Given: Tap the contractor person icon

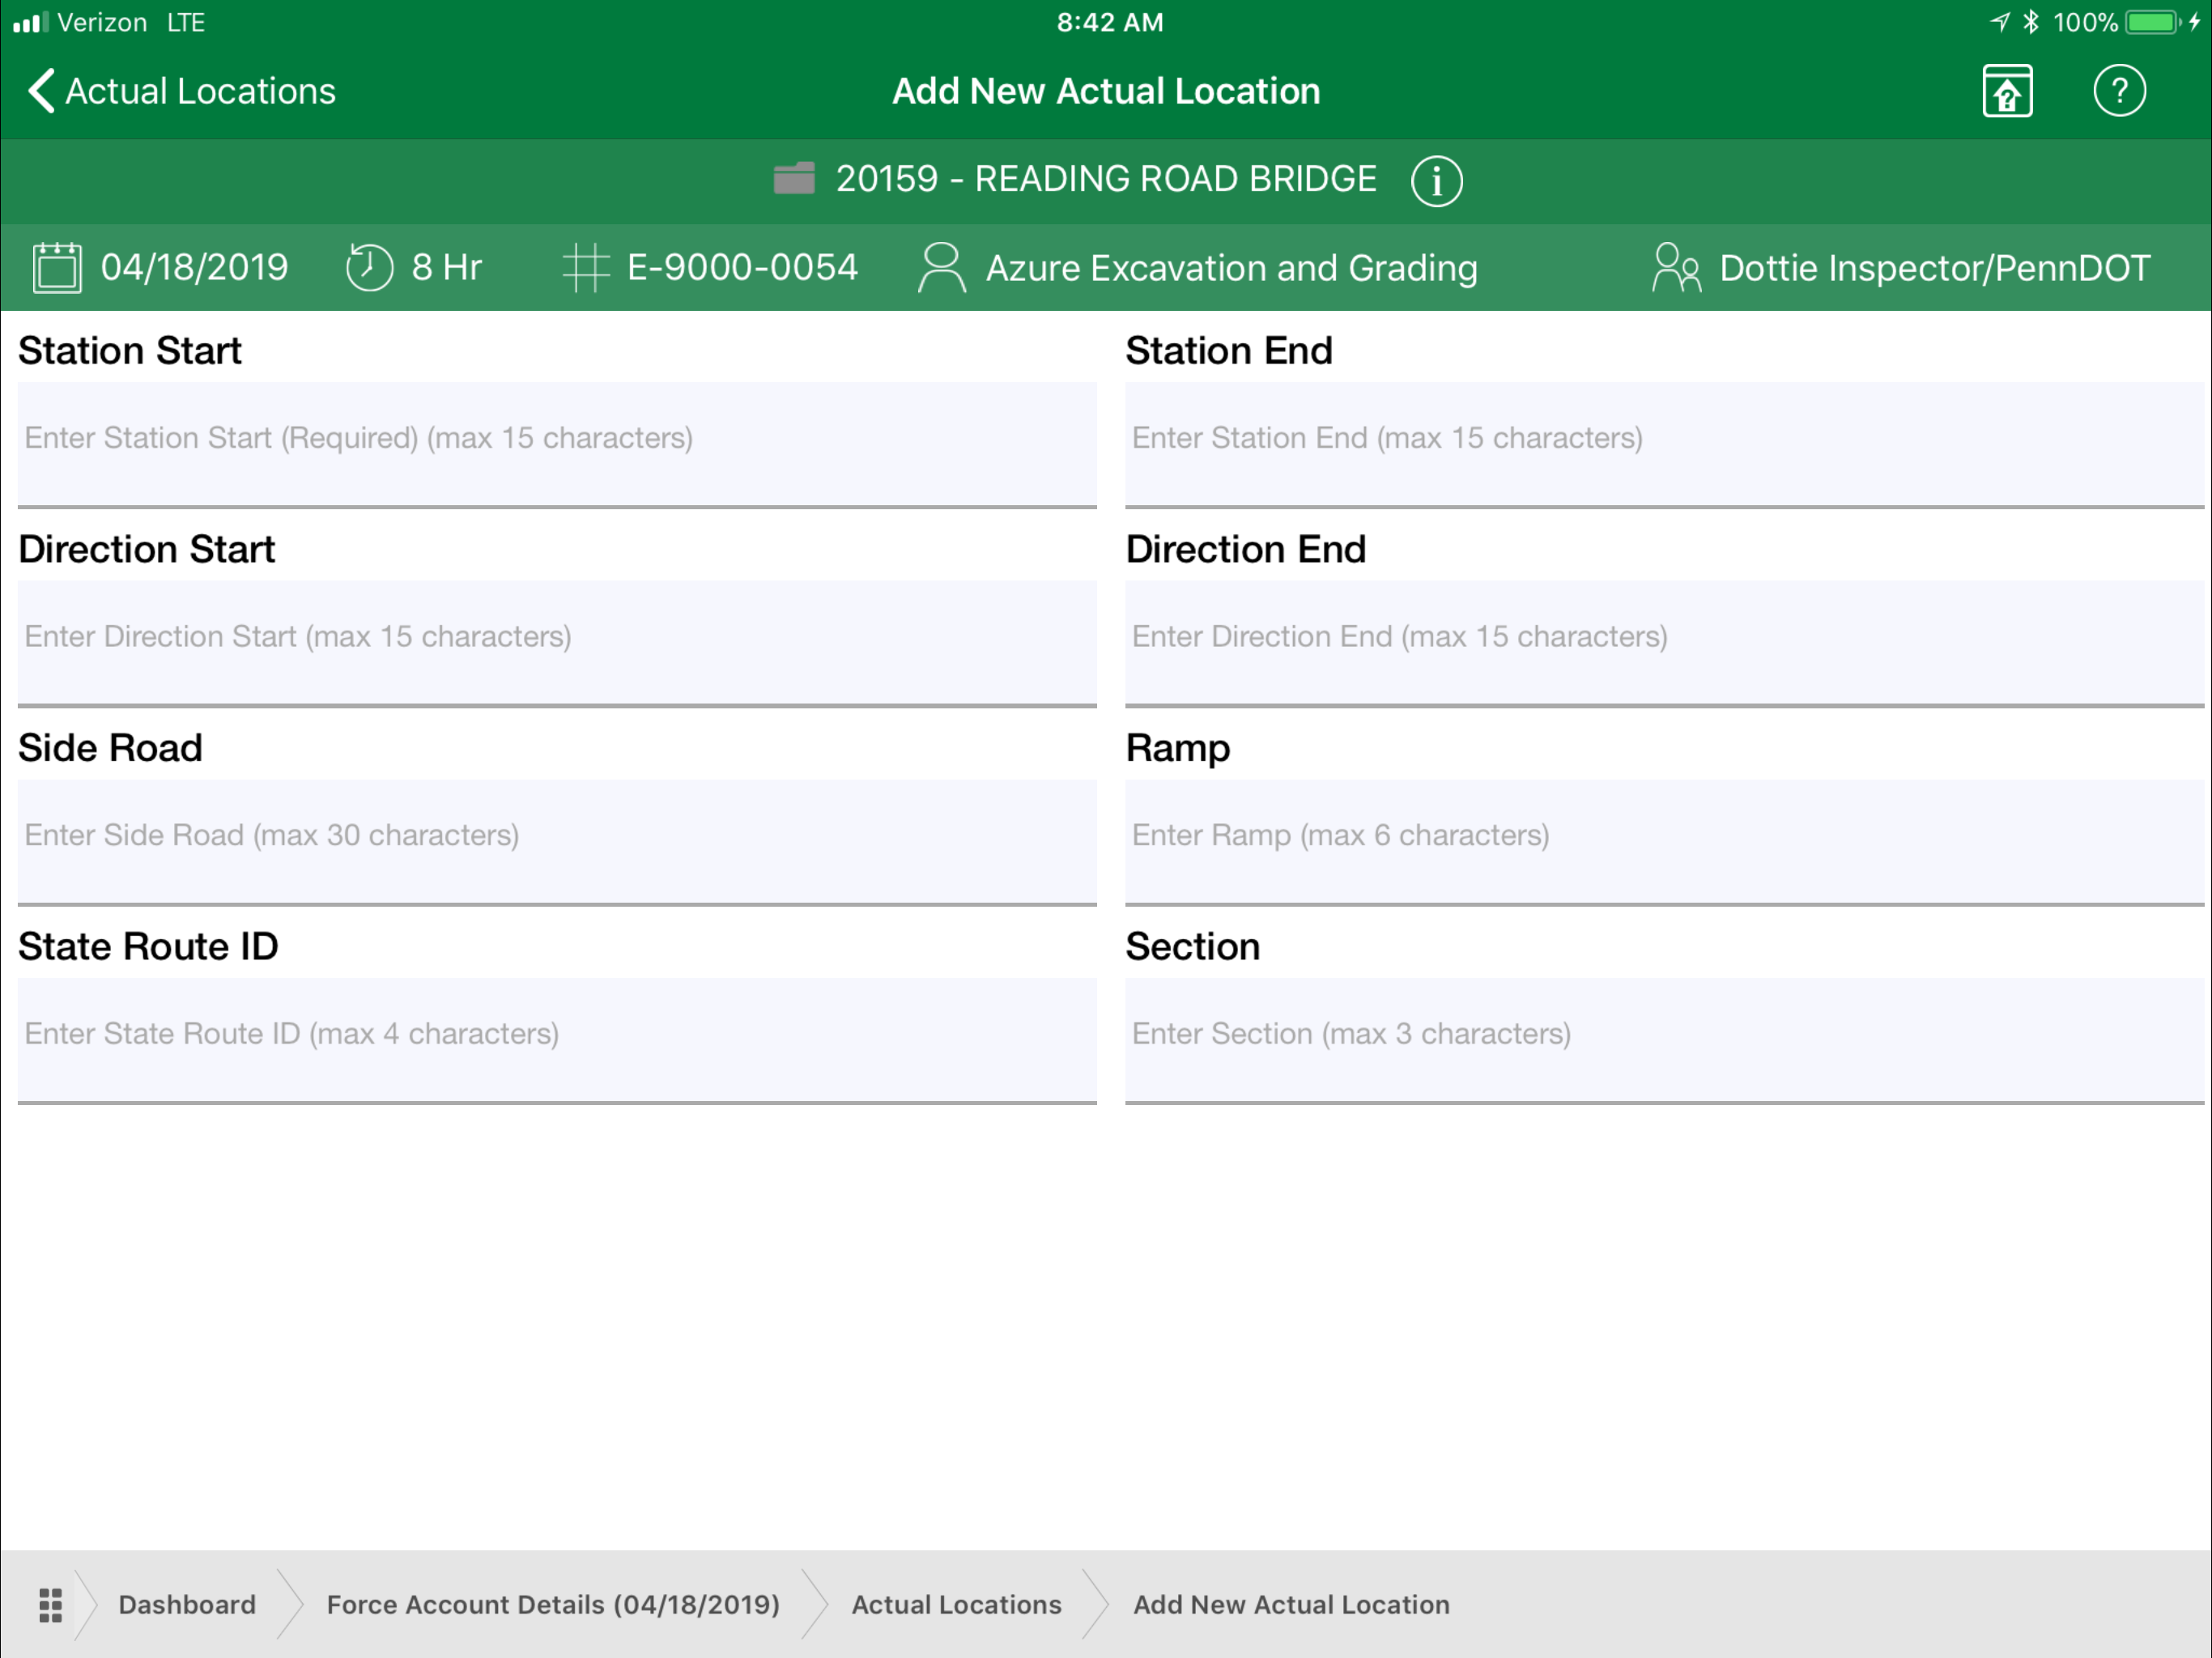Looking at the screenshot, I should pos(941,267).
